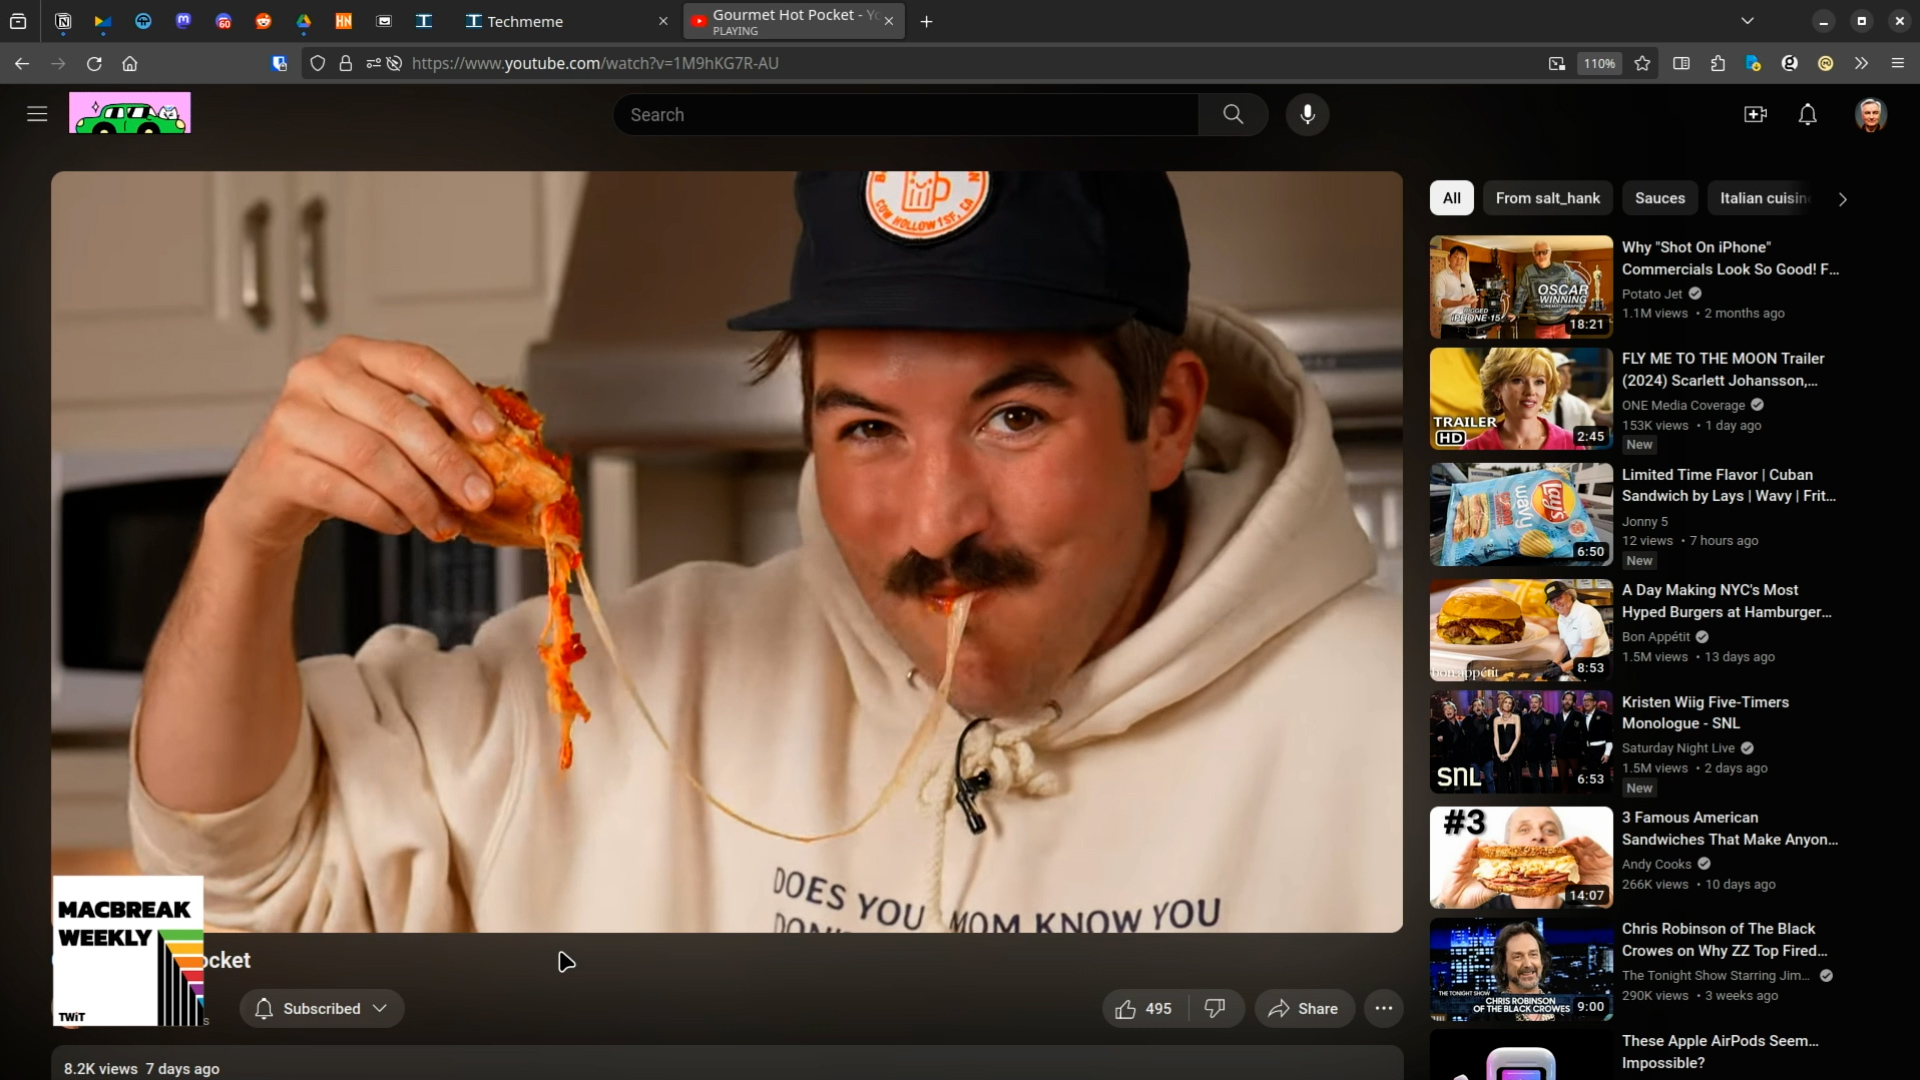Click the search magnifier button
1920x1080 pixels.
click(1233, 115)
